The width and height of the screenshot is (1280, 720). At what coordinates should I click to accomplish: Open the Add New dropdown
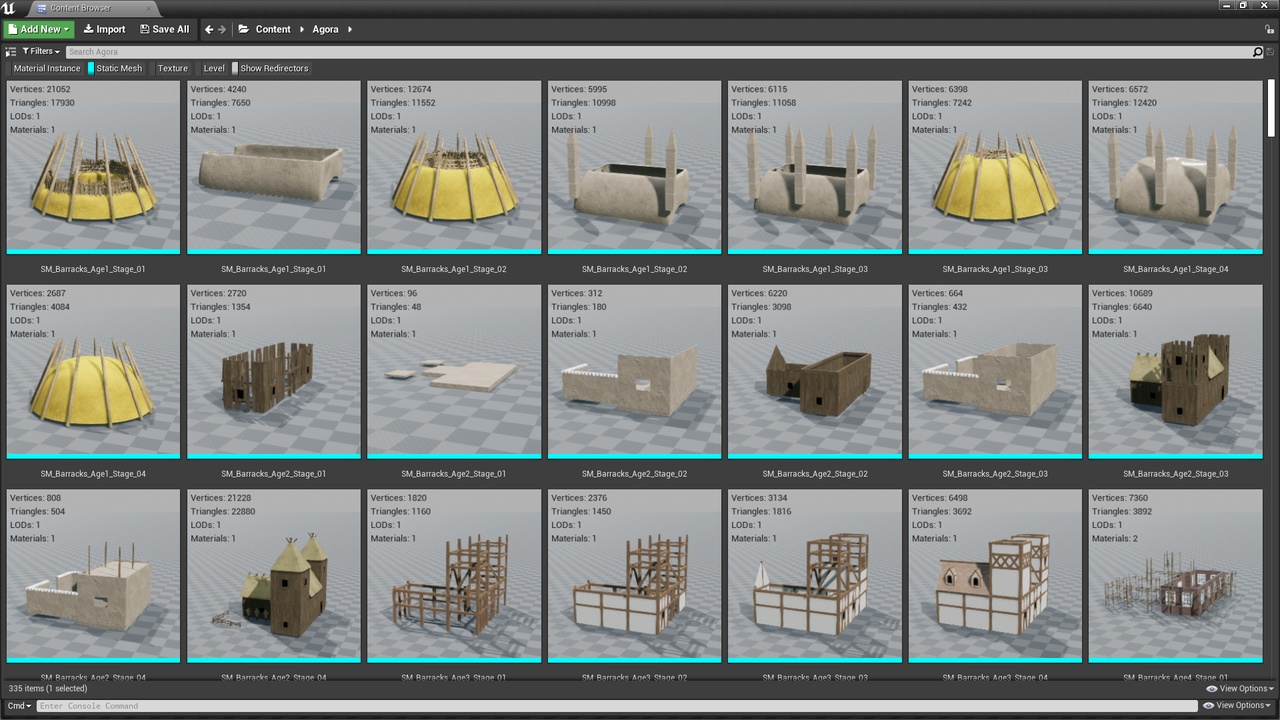click(x=39, y=30)
